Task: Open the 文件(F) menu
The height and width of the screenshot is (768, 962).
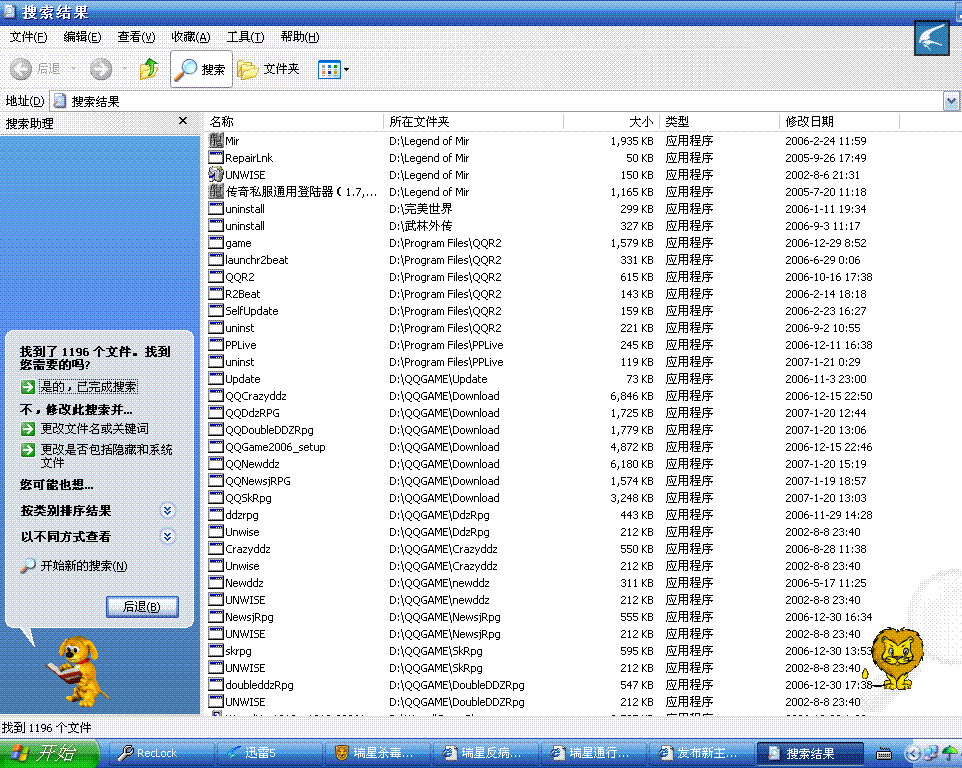Action: [x=28, y=37]
